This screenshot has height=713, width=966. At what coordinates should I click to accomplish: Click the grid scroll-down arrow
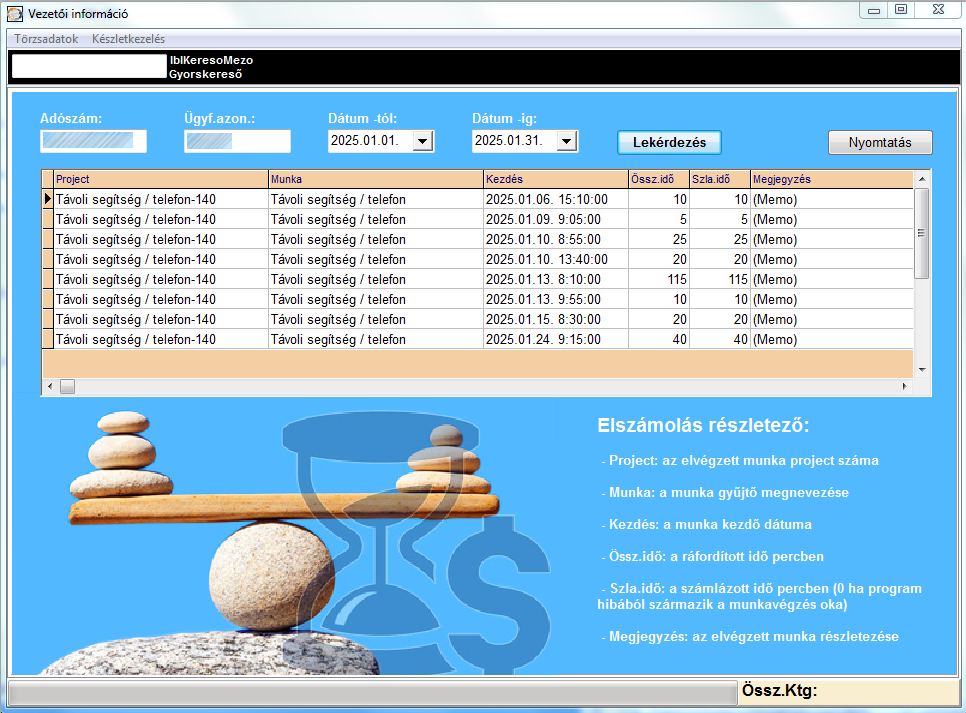pyautogui.click(x=922, y=370)
